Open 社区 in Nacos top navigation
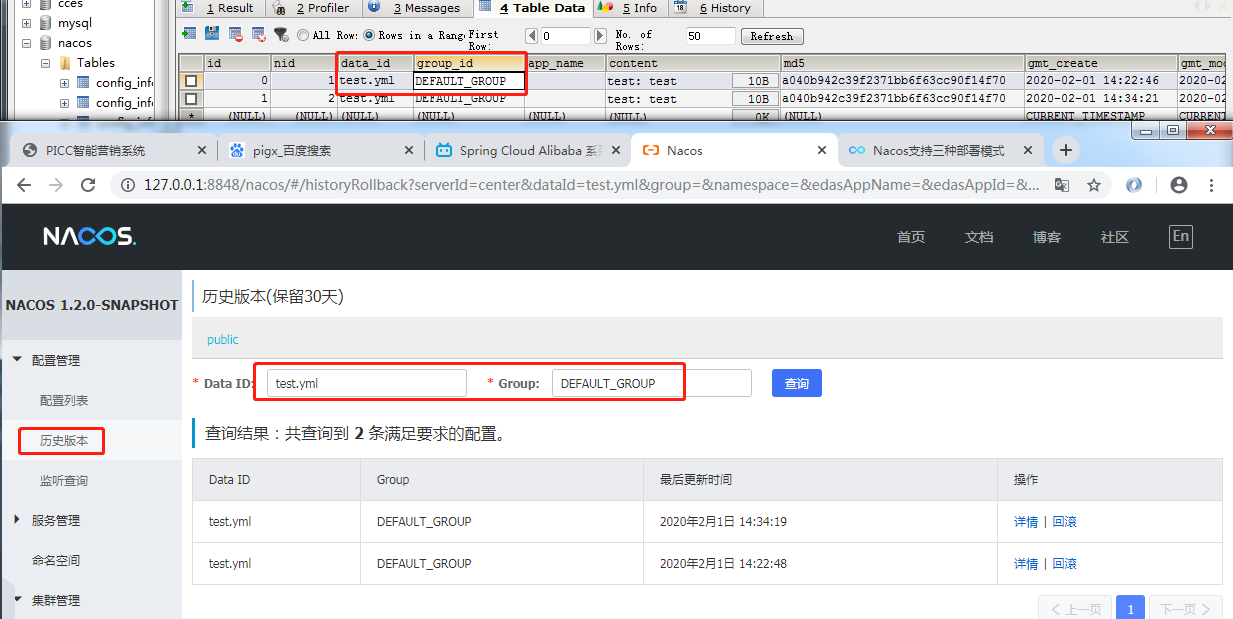Image resolution: width=1233 pixels, height=619 pixels. [1115, 237]
